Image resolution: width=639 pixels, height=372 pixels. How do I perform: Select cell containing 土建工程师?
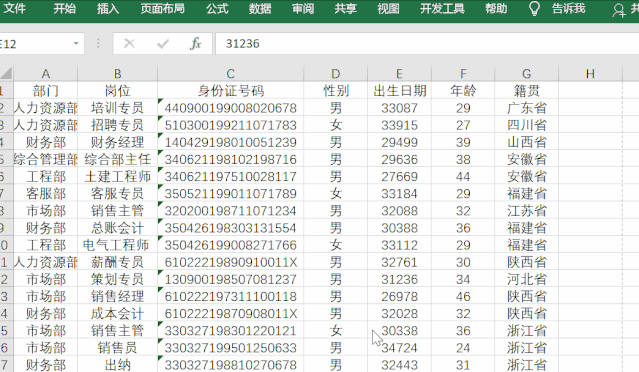tap(117, 176)
